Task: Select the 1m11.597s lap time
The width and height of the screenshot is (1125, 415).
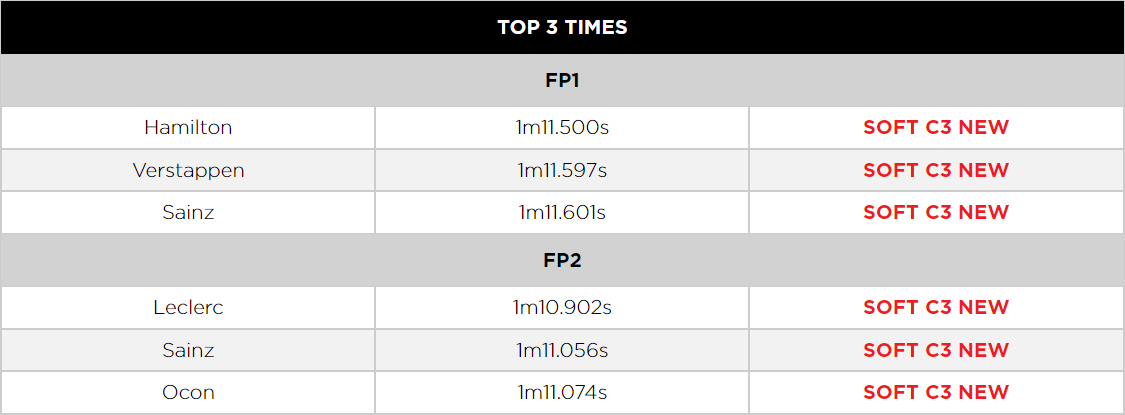Action: [562, 170]
